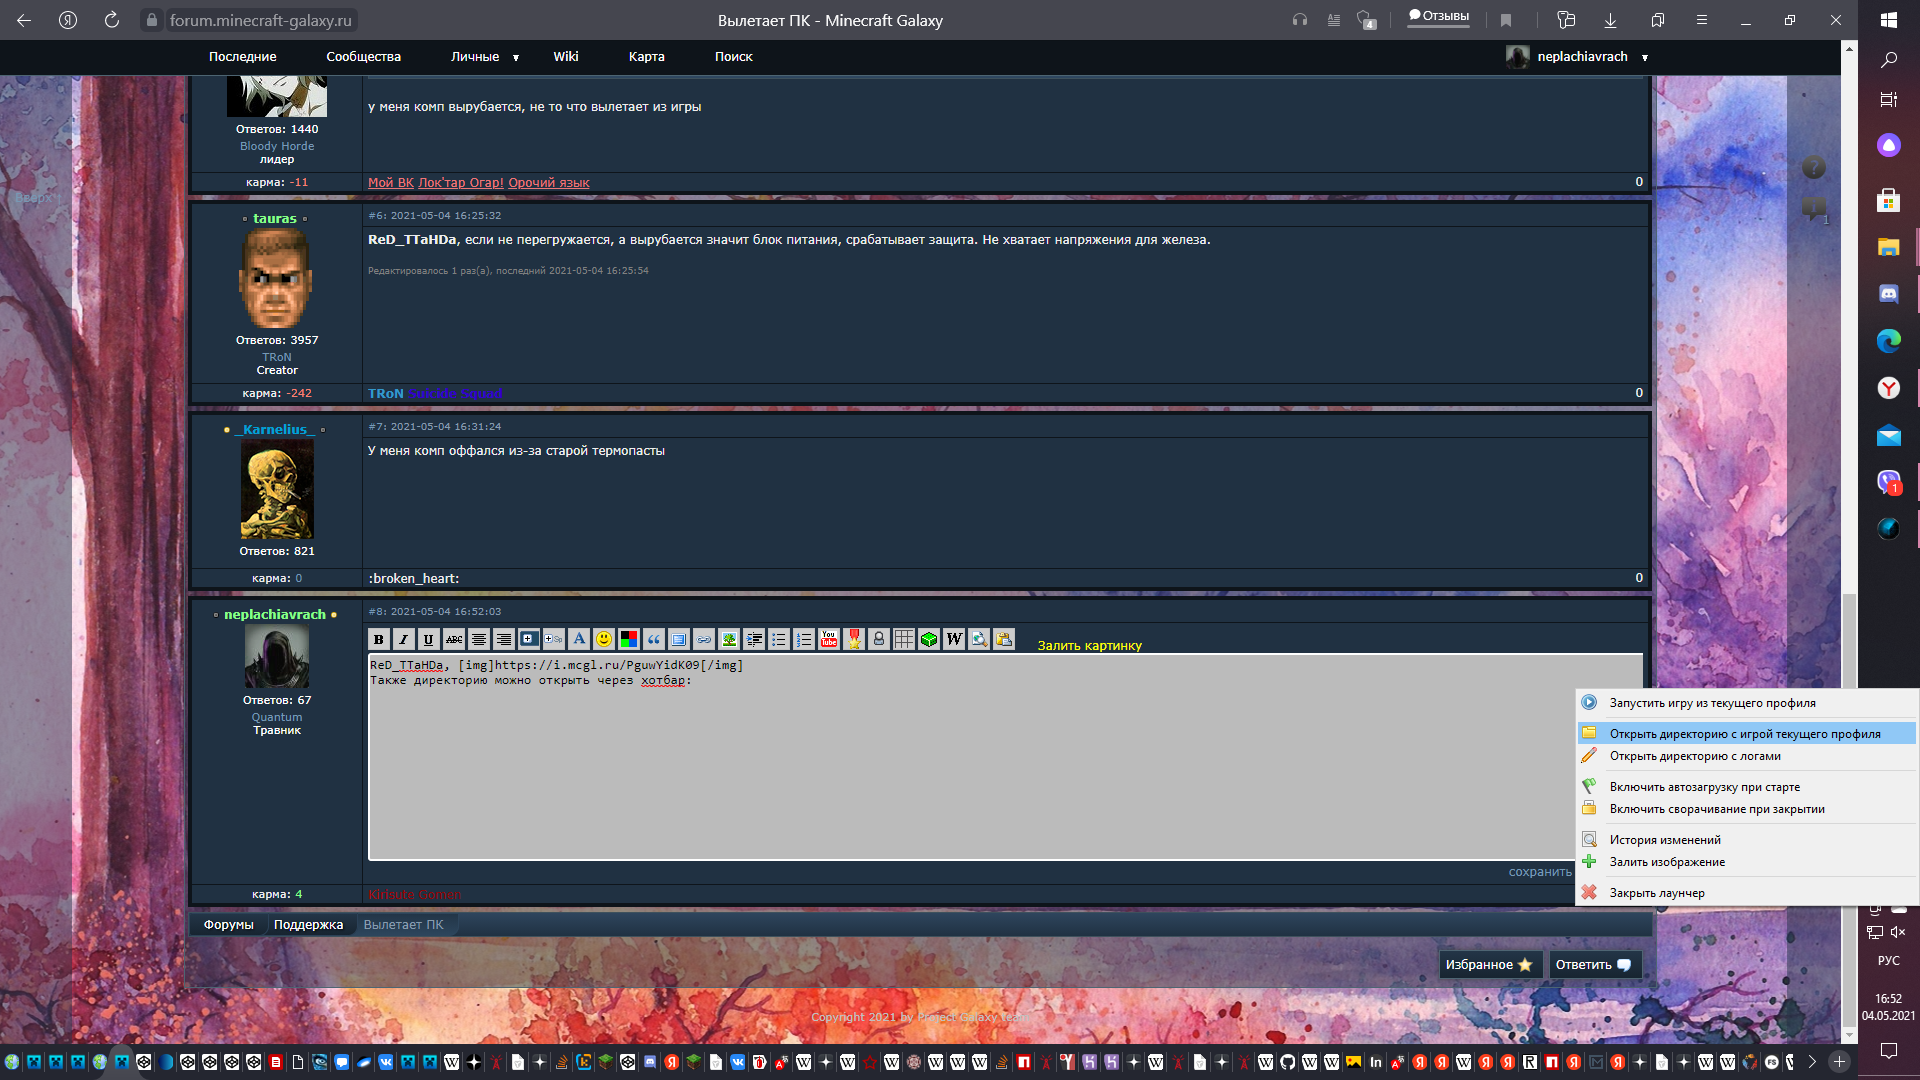Open Поиск in the forum navigation
This screenshot has width=1920, height=1080.
click(x=734, y=57)
